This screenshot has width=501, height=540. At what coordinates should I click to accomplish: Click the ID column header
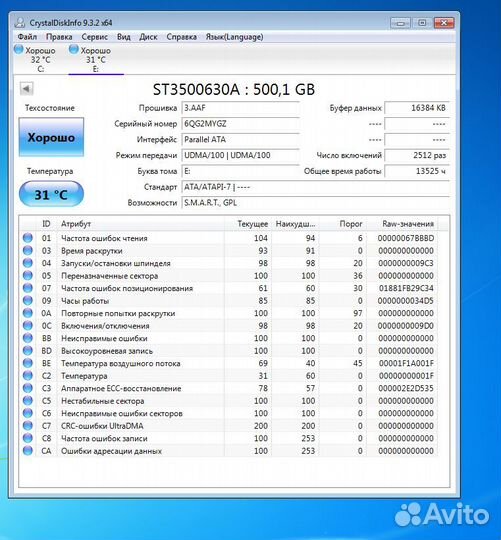click(46, 224)
